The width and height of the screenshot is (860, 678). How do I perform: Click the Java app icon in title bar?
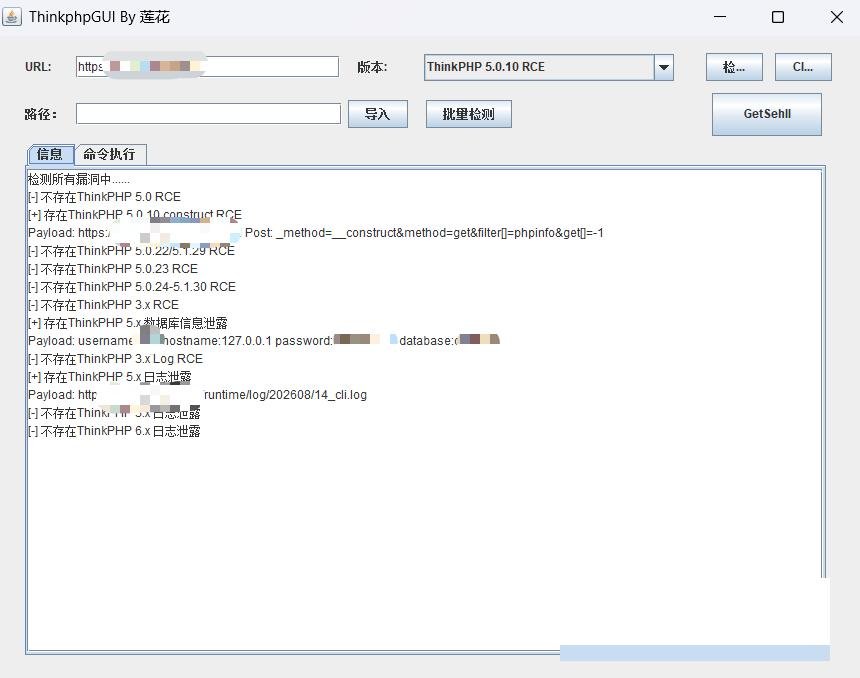point(12,17)
